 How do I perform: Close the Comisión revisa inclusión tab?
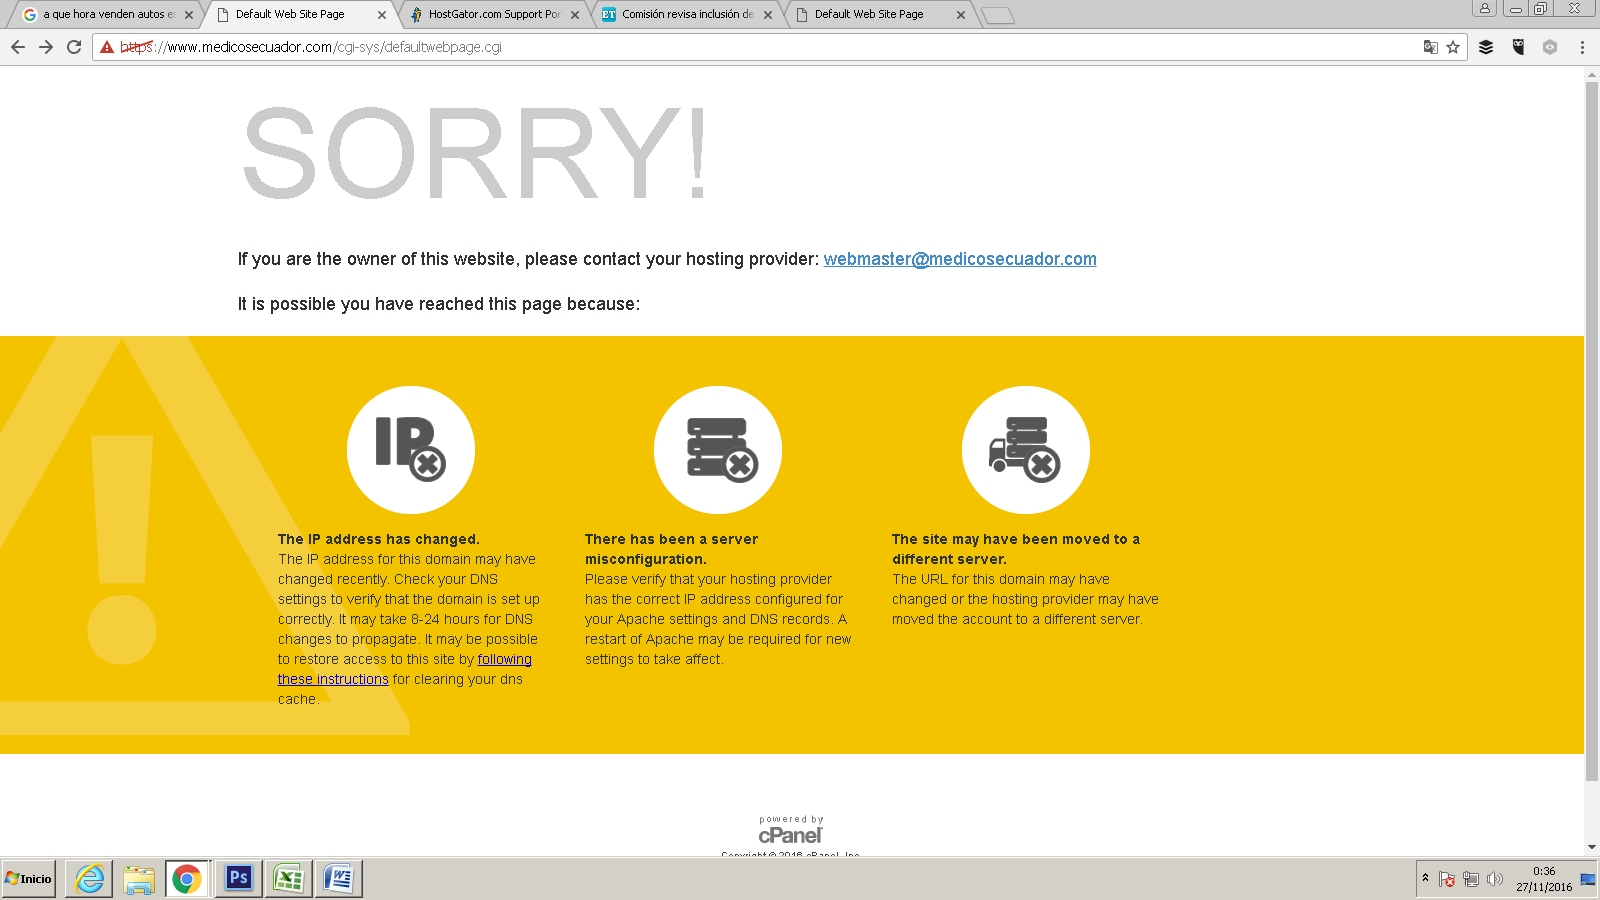[768, 15]
